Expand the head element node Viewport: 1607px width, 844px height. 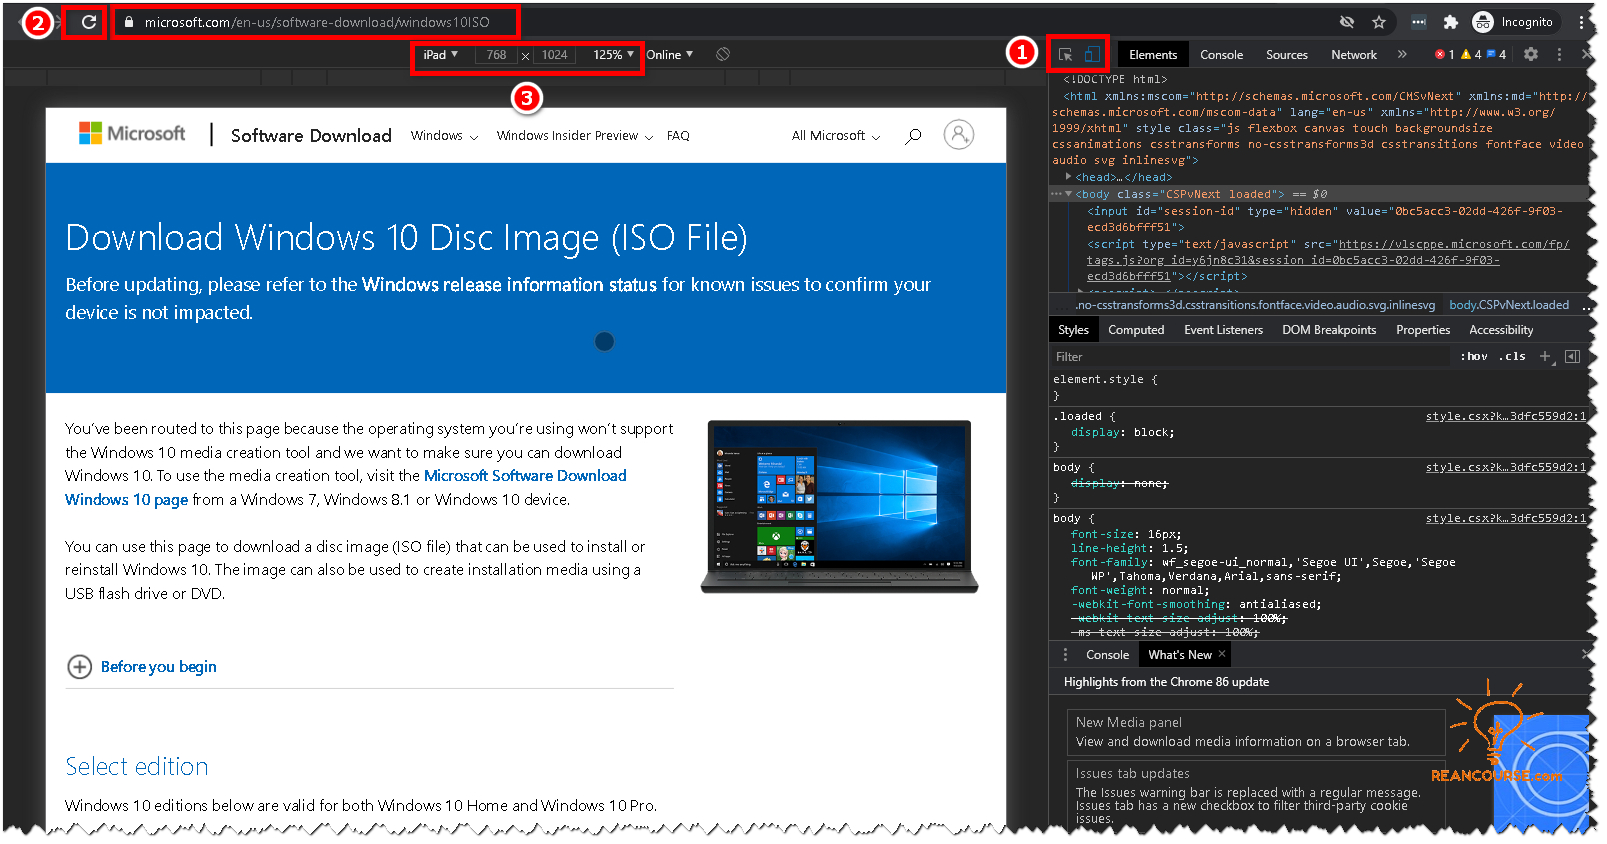(x=1068, y=177)
